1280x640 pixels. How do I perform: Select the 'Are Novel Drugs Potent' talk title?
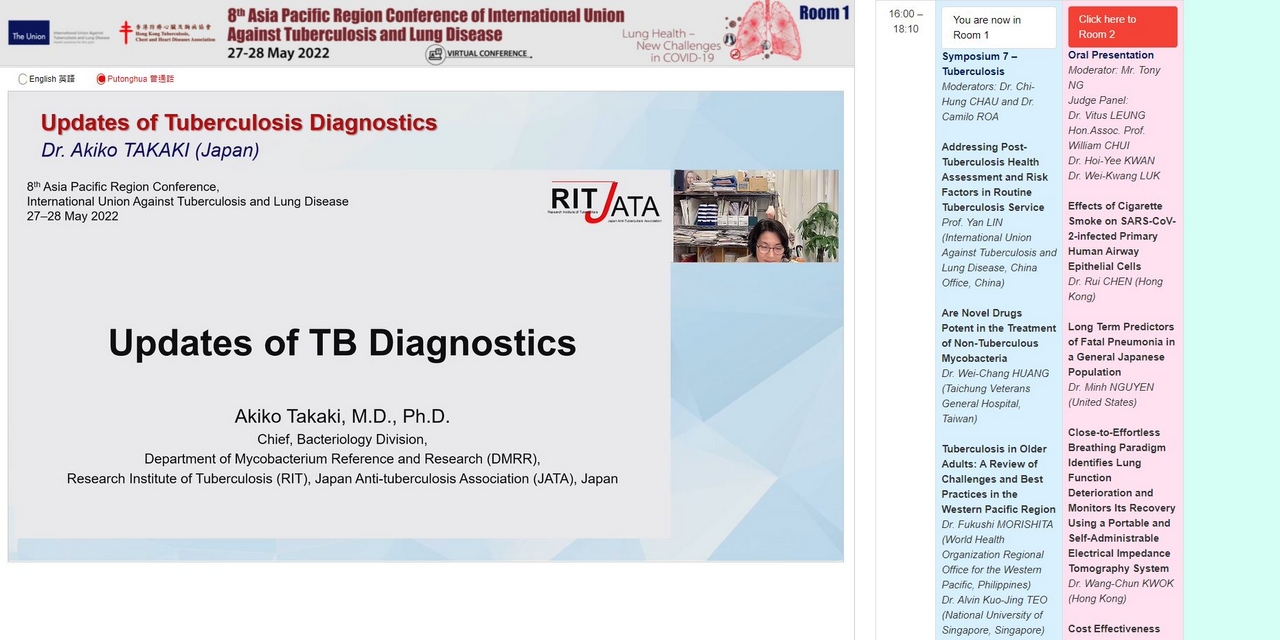point(998,335)
